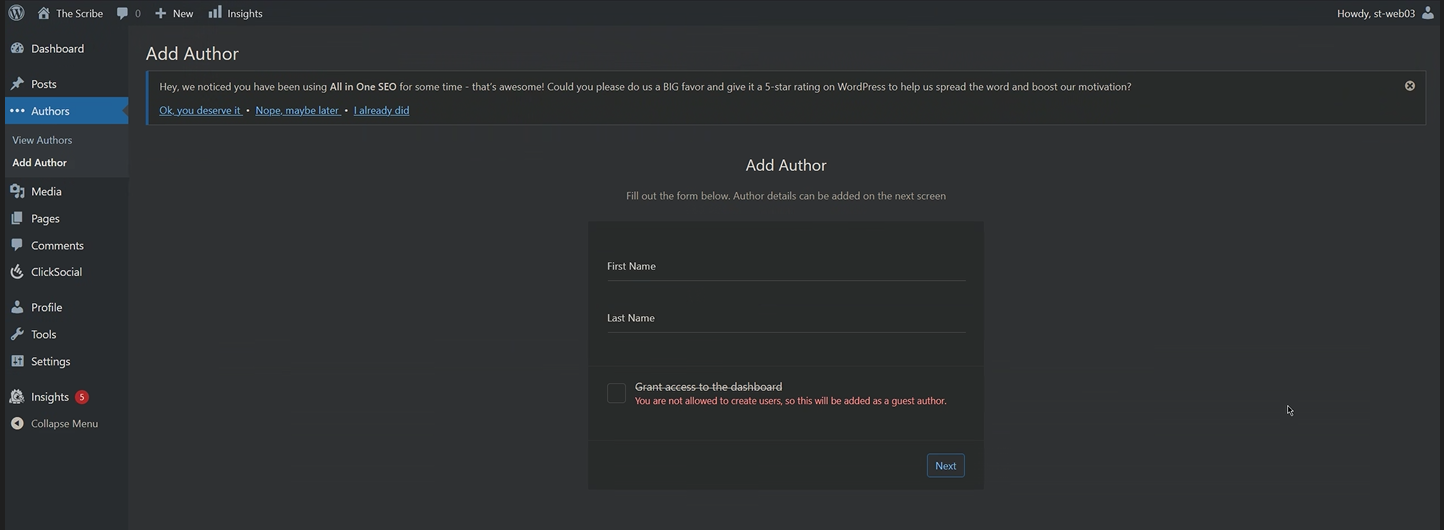Click the red Insights notification badge

pyautogui.click(x=82, y=397)
